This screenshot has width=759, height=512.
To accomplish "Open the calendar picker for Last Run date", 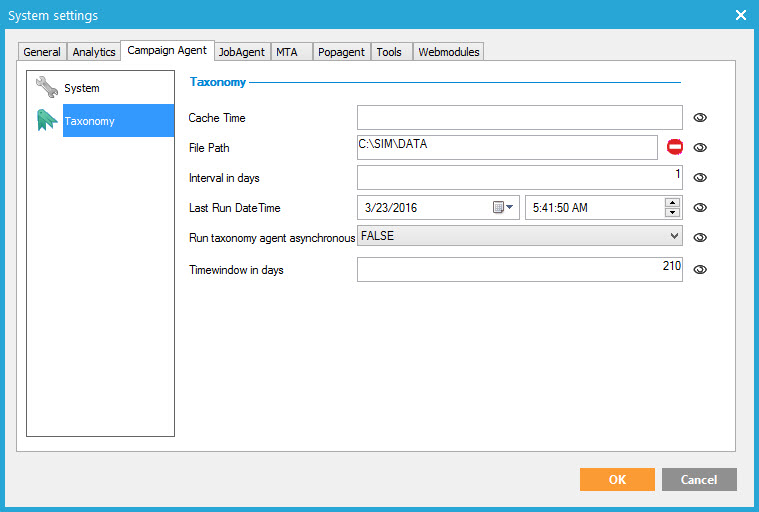I will [x=498, y=207].
